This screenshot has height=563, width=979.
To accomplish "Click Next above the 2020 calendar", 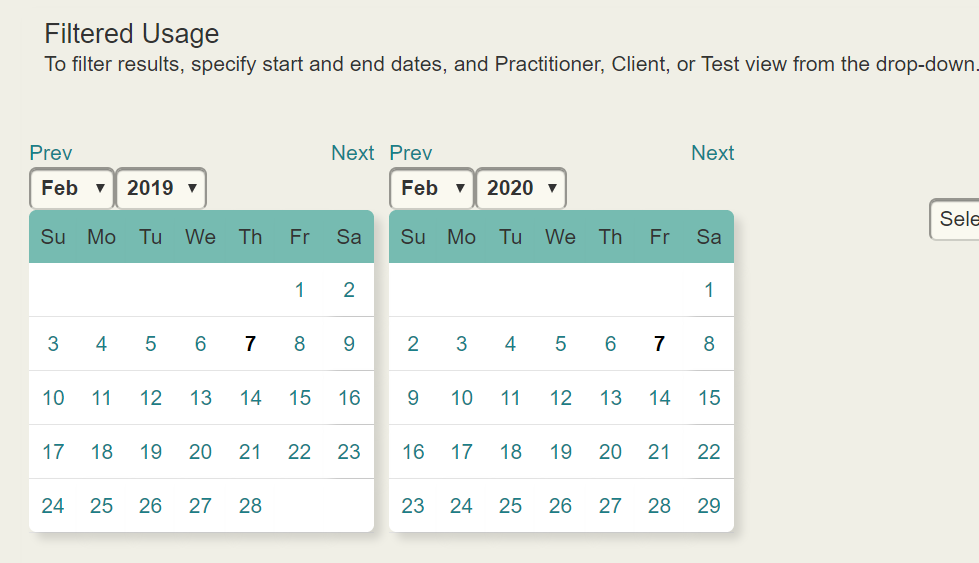I will [x=712, y=153].
